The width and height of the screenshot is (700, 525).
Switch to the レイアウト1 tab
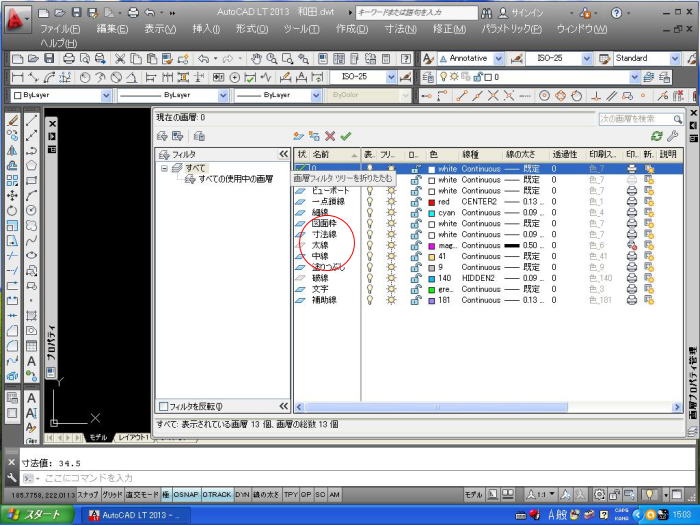pos(133,437)
